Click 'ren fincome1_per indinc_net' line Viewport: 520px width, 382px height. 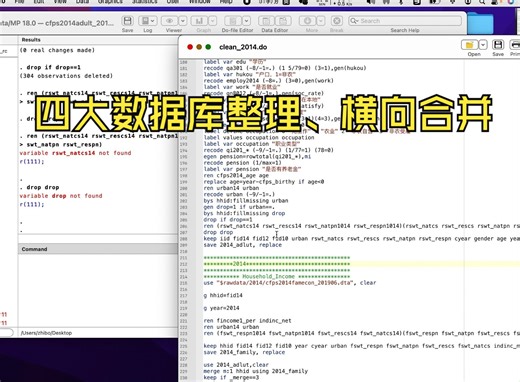[x=248, y=321]
